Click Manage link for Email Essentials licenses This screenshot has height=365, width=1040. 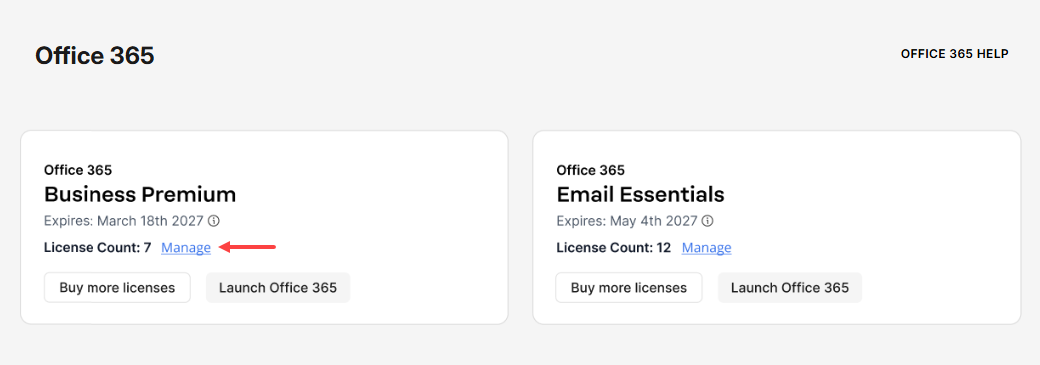pyautogui.click(x=706, y=248)
